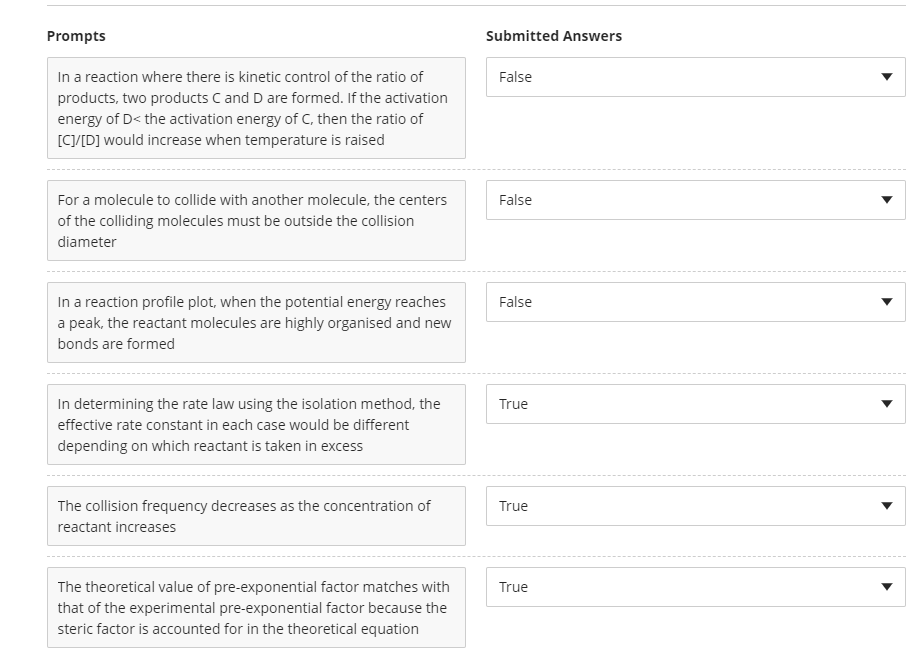Select the isolation method prompt box

(255, 424)
